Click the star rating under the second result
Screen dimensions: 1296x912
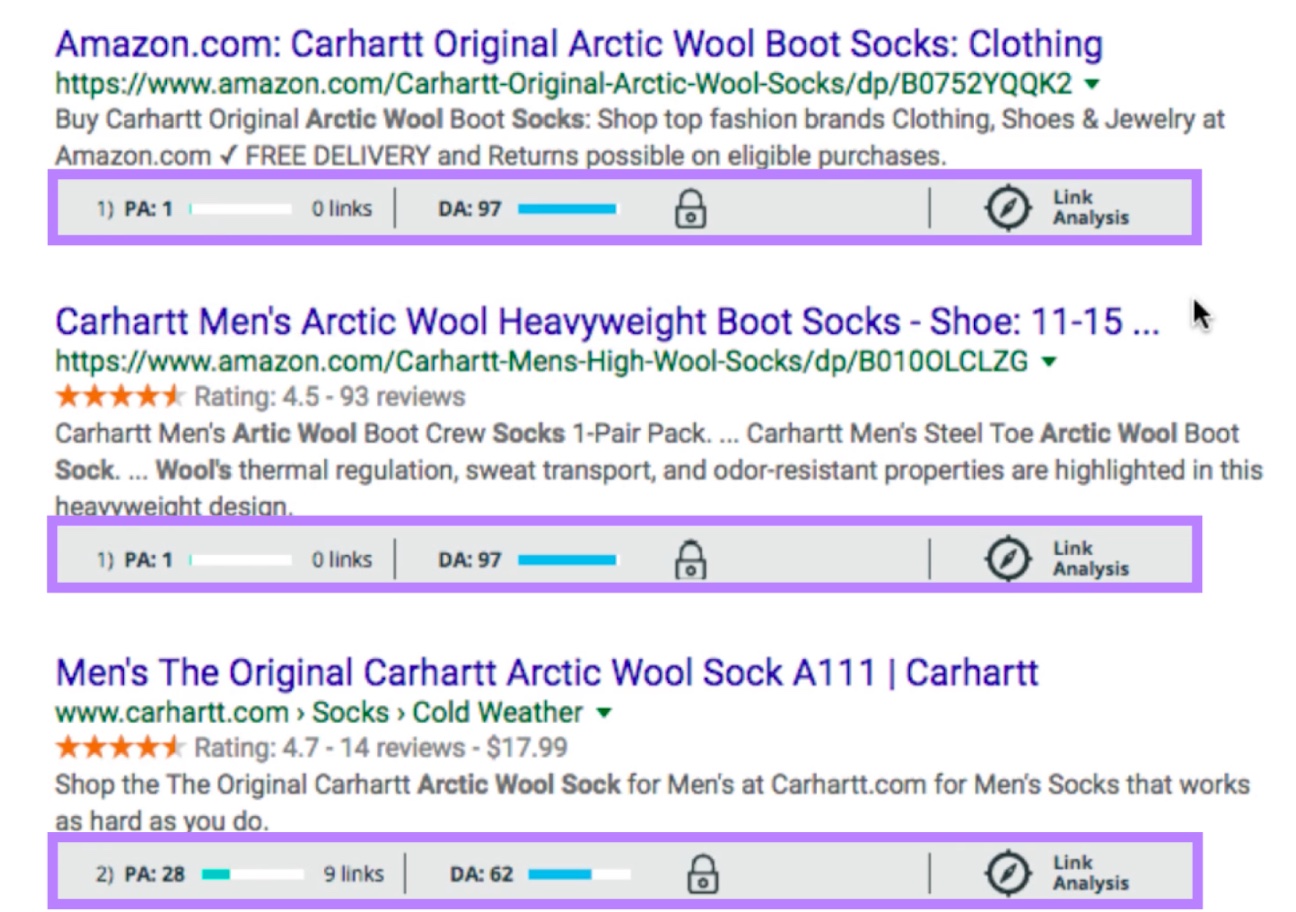120,396
